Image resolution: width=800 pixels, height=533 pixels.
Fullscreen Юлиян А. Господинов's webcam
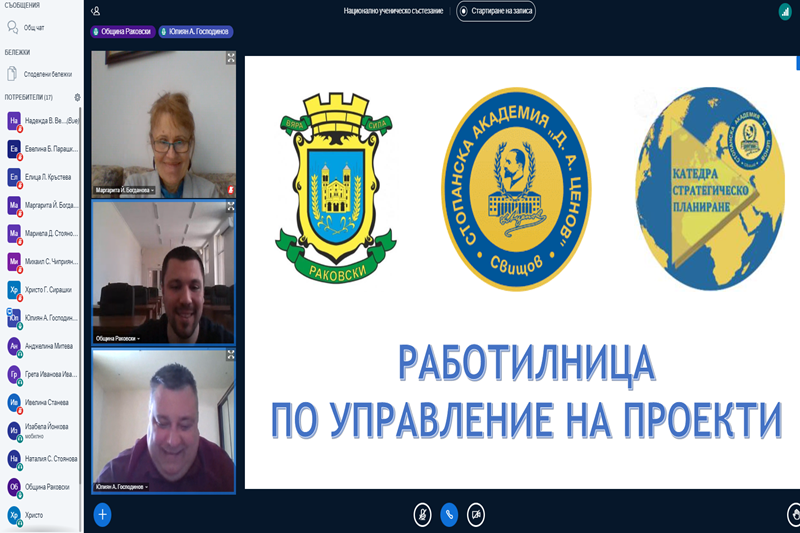coord(231,354)
